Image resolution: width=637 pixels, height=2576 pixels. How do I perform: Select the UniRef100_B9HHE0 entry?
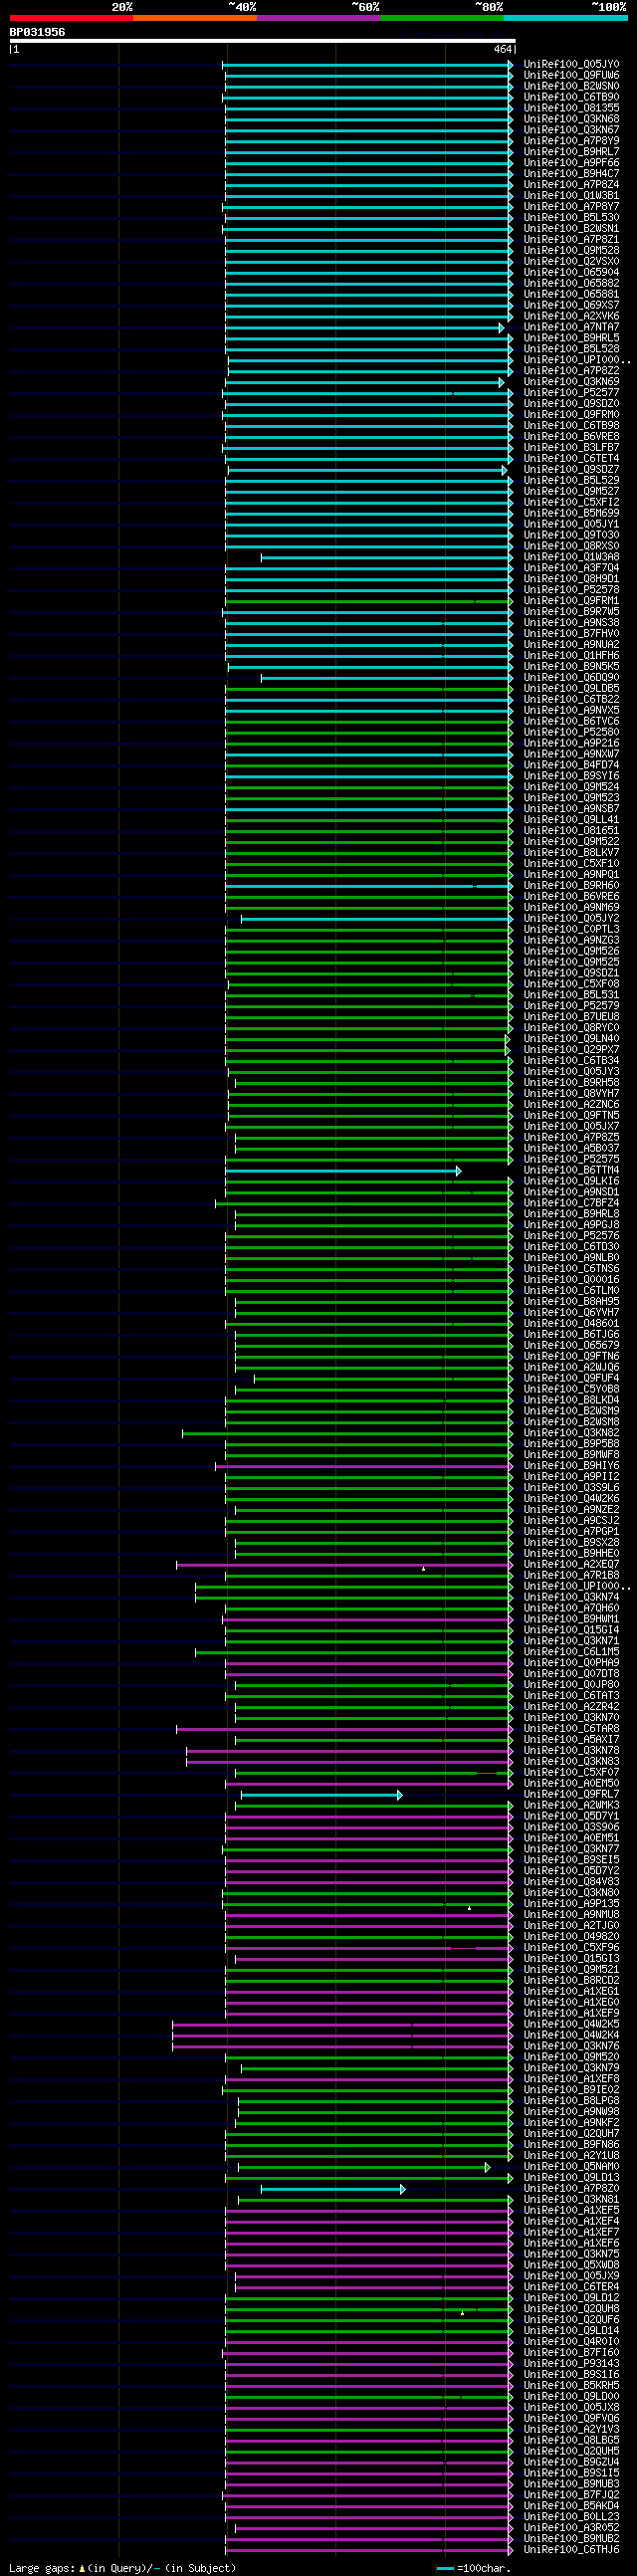coord(571,1553)
